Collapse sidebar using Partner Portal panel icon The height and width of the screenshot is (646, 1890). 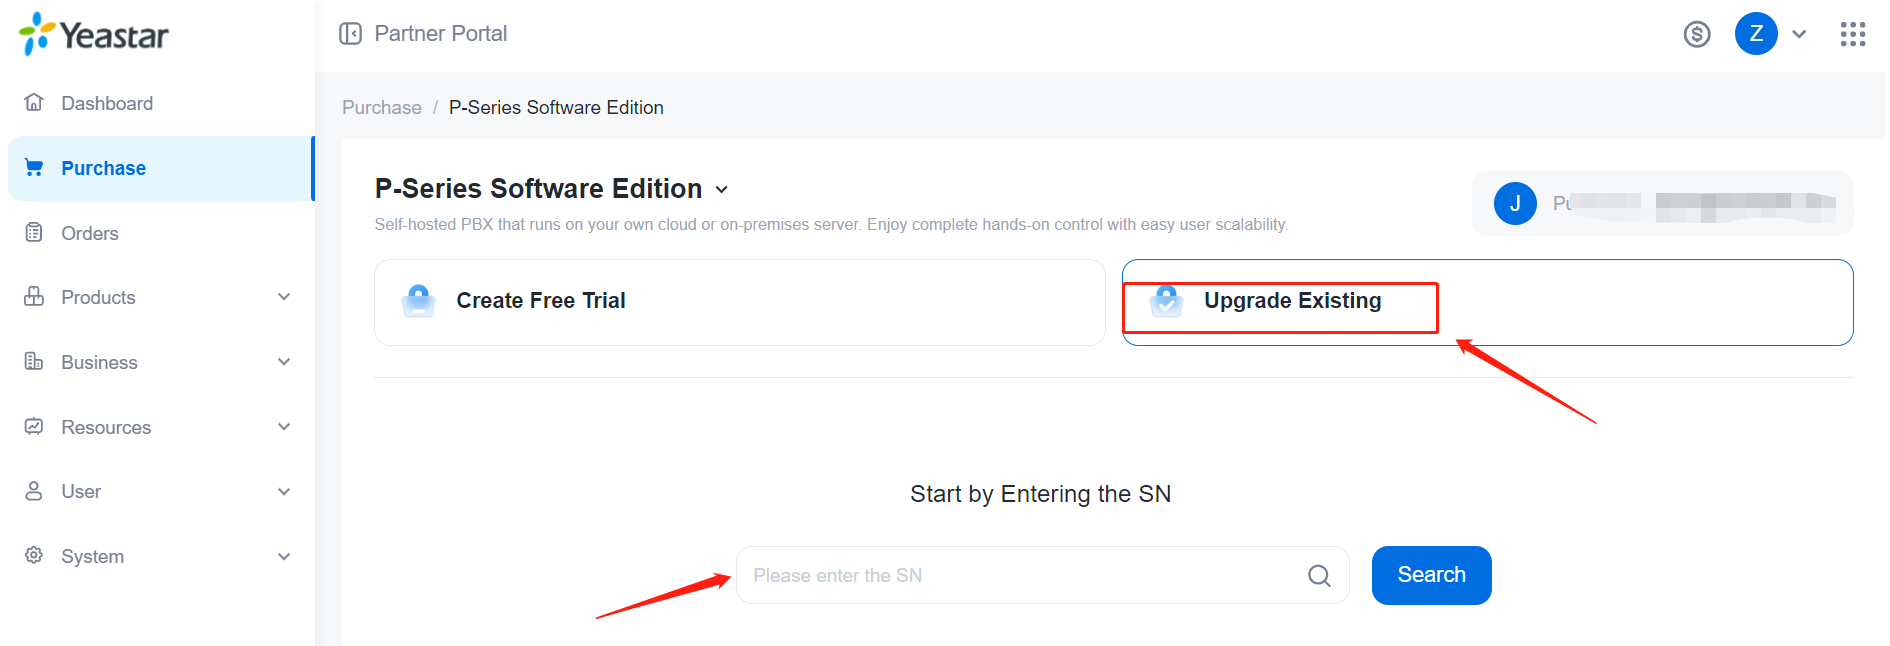point(350,34)
